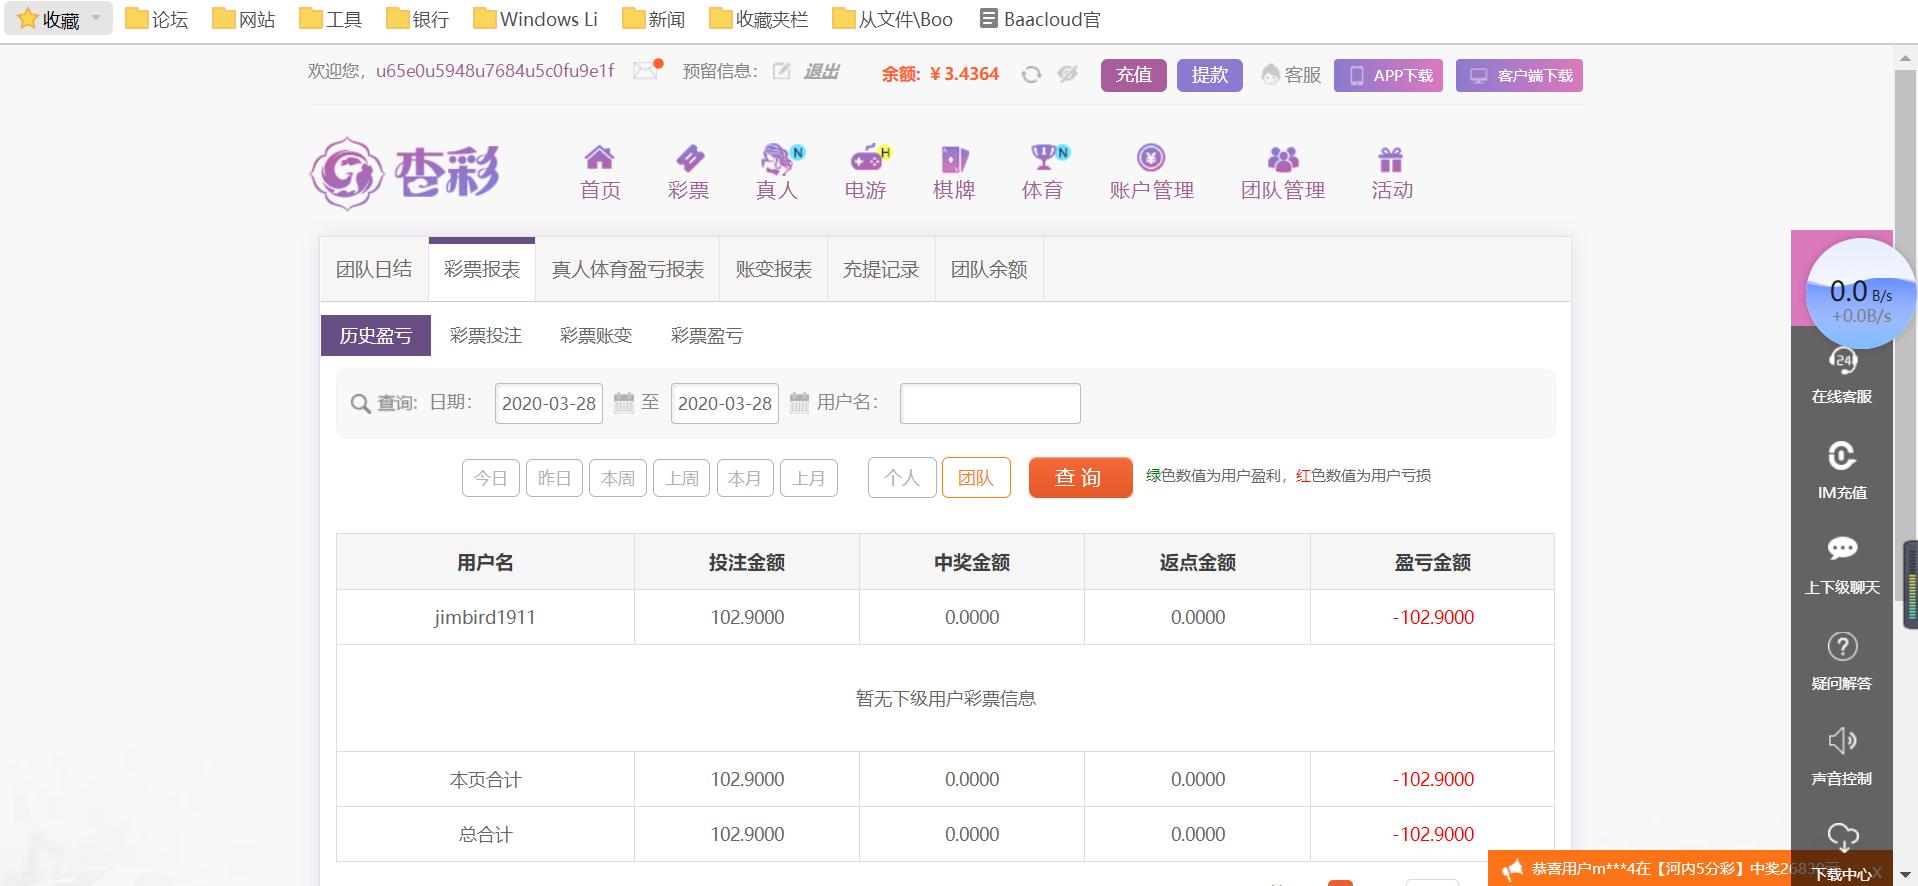The width and height of the screenshot is (1918, 886).
Task: Hide balance with eye icon
Action: (1068, 74)
